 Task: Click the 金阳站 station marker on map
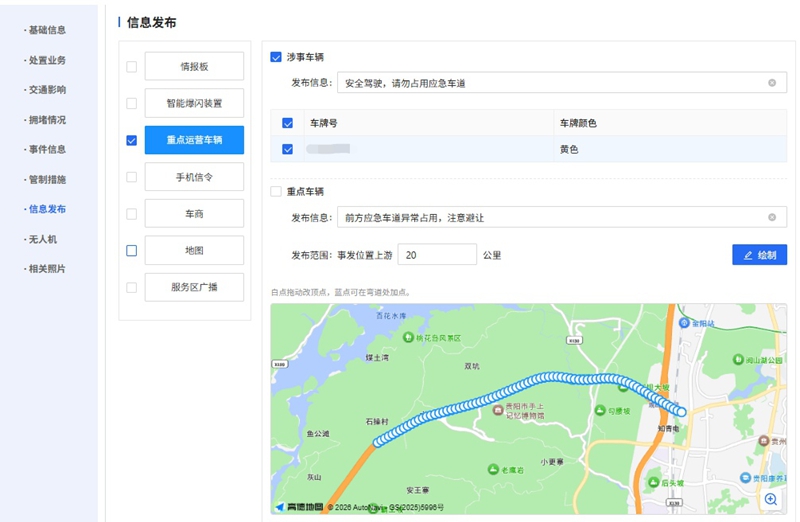pyautogui.click(x=684, y=323)
